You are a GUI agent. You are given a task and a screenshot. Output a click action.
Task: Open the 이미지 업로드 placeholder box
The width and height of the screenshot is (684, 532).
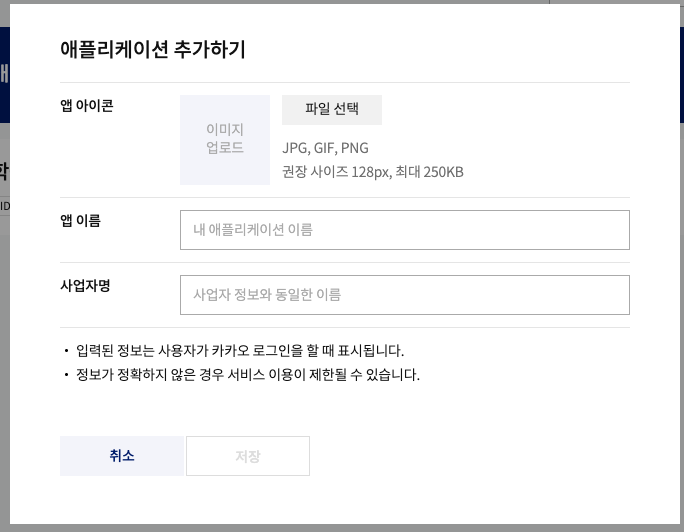point(225,140)
